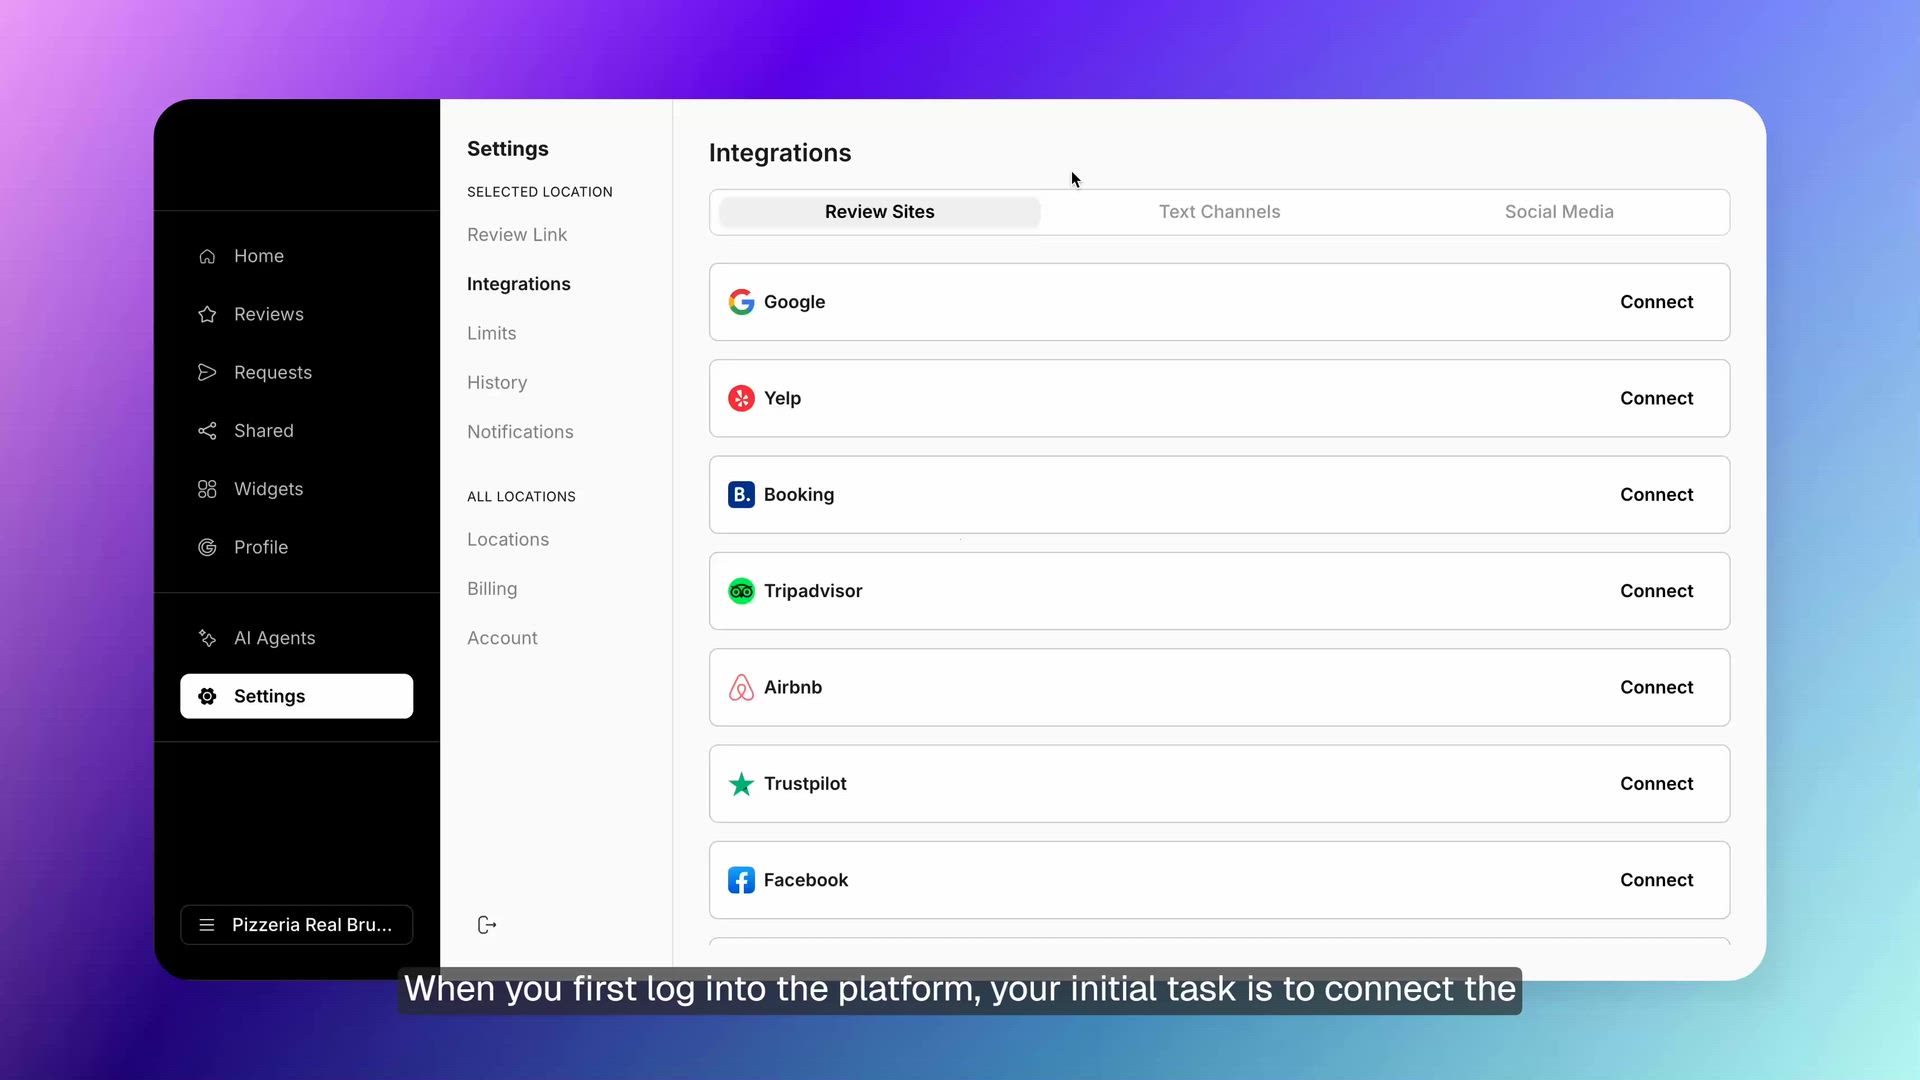Switch to the Text Channels tab
The width and height of the screenshot is (1920, 1080).
tap(1220, 211)
